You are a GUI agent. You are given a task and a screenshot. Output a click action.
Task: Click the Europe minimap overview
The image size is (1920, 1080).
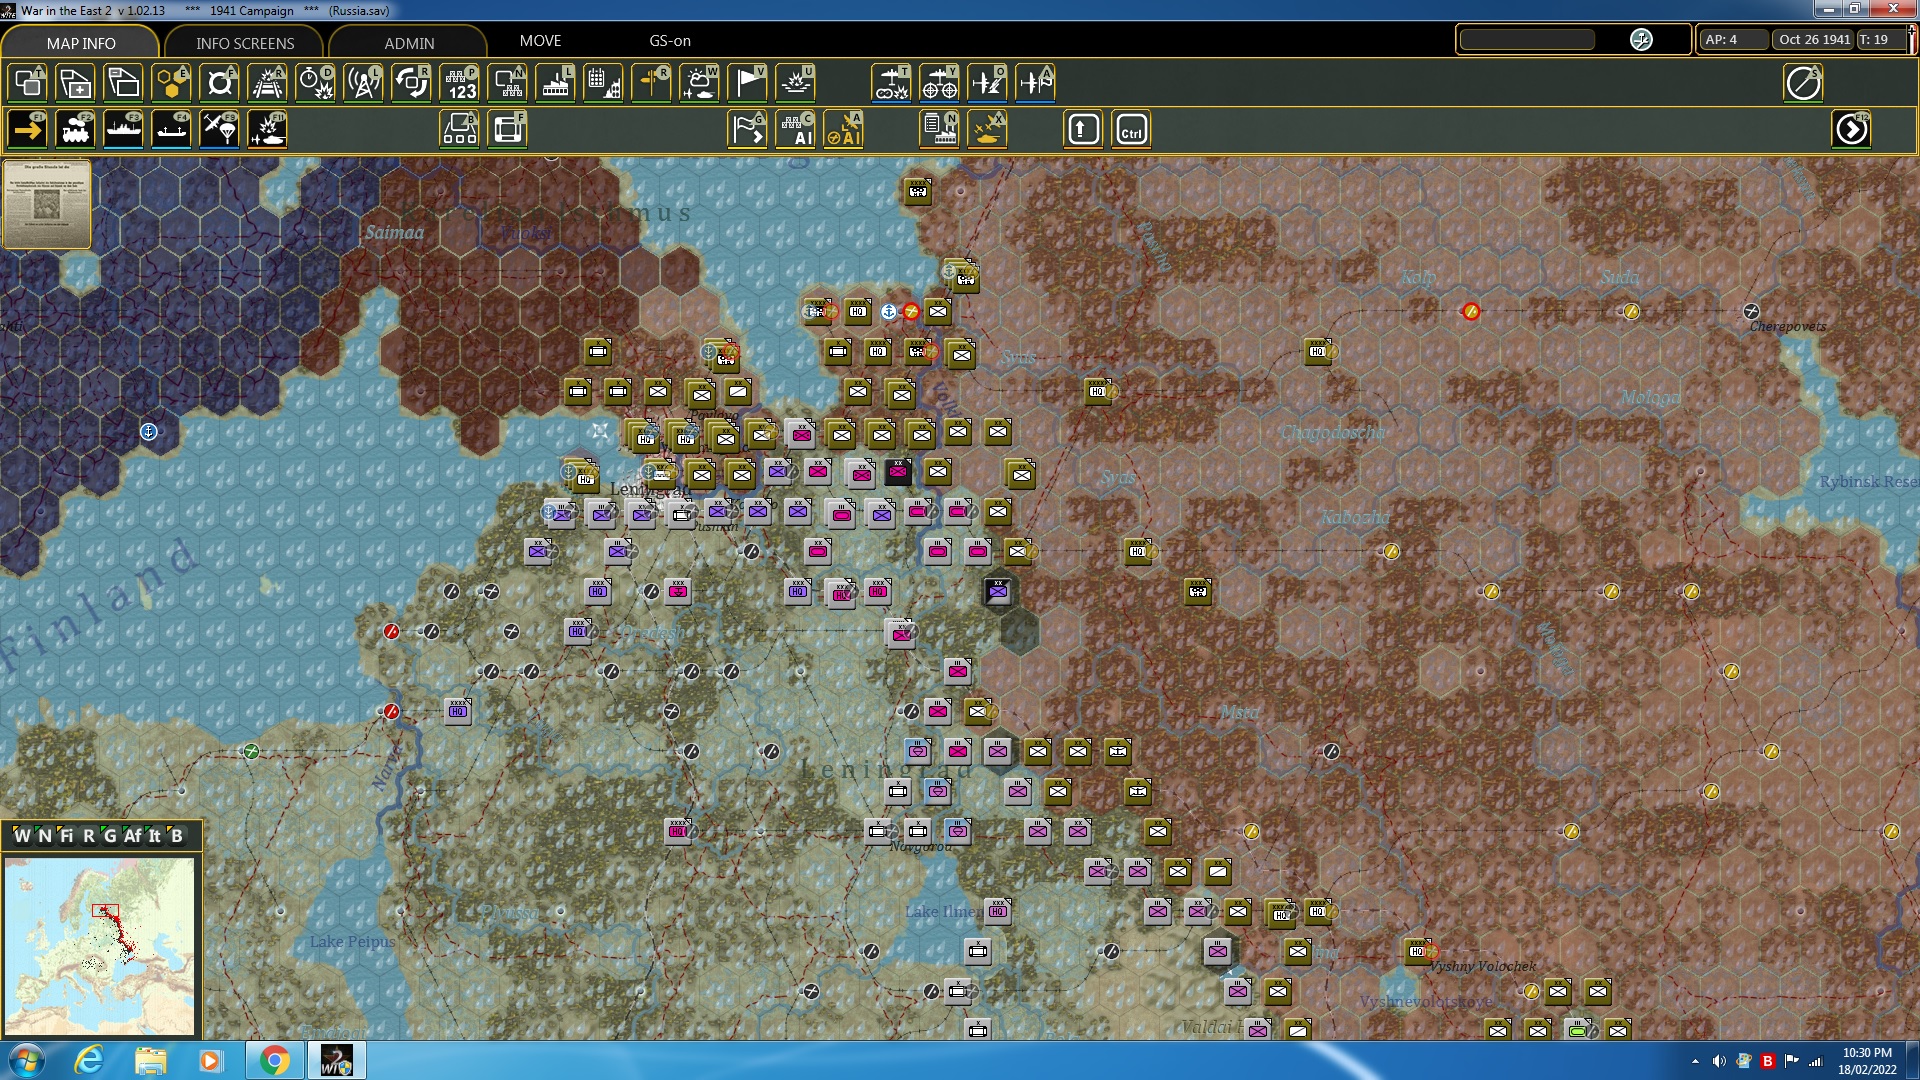(x=100, y=946)
